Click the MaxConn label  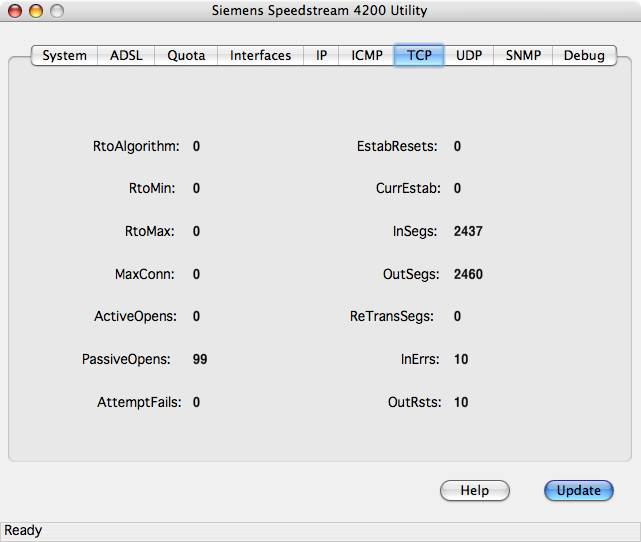pos(145,274)
